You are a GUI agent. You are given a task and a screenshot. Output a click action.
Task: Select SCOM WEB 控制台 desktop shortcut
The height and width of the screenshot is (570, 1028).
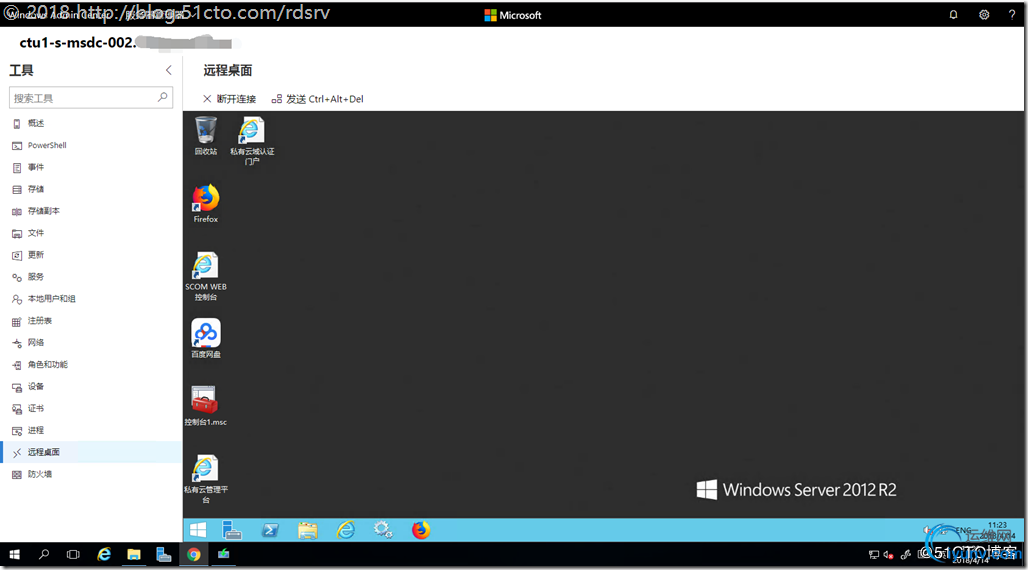(x=206, y=276)
